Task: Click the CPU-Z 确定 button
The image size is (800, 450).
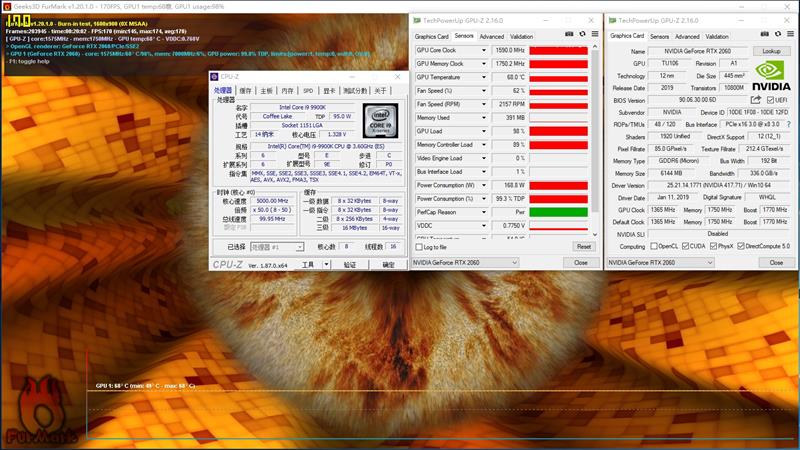Action: [388, 264]
